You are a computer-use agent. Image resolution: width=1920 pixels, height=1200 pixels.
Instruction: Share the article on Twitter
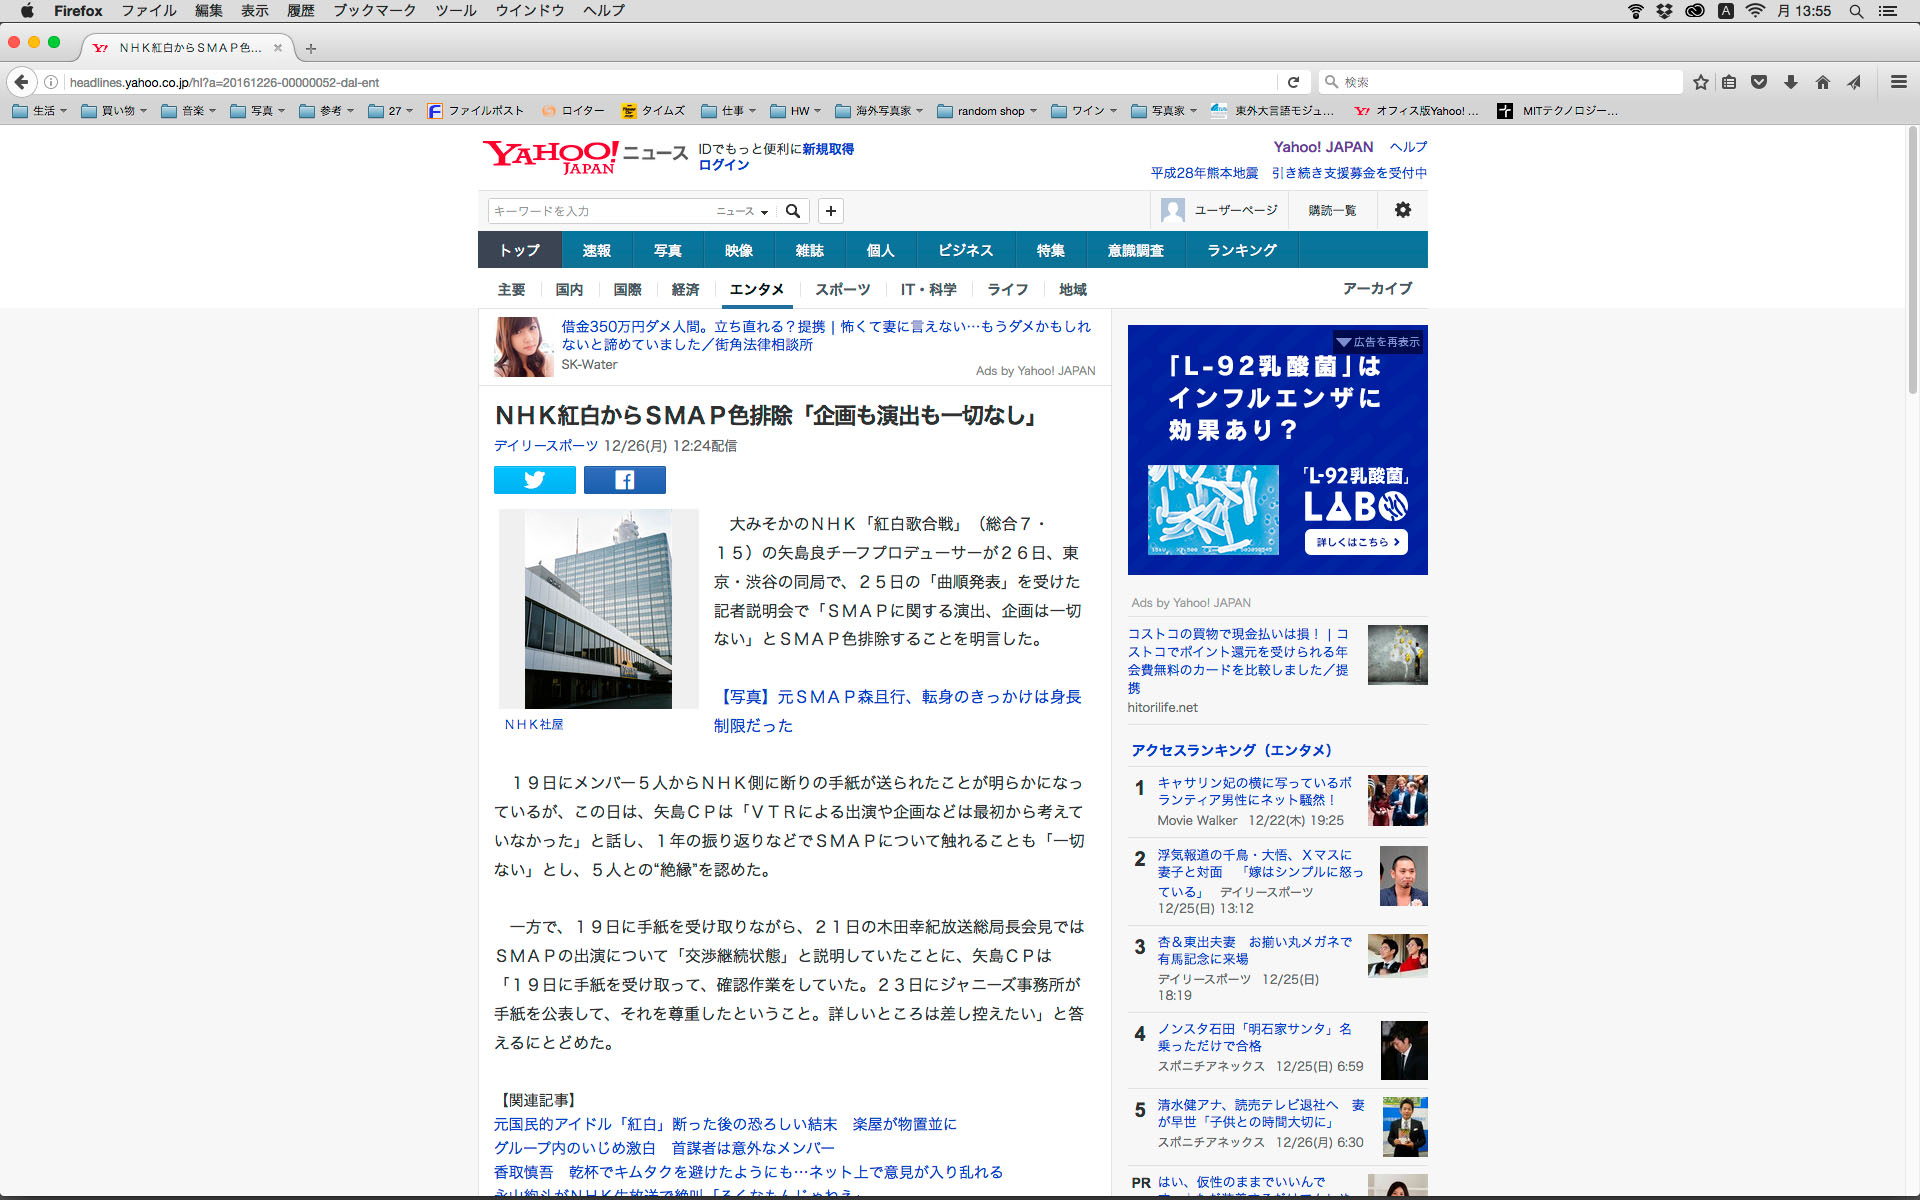(534, 480)
